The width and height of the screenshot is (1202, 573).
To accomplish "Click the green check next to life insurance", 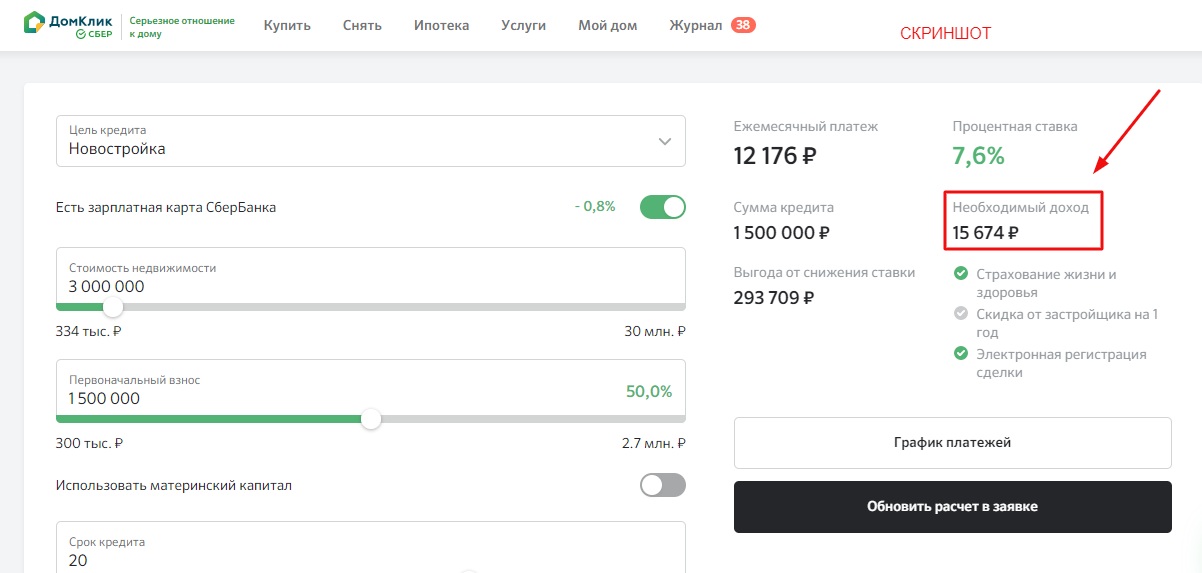I will [x=961, y=273].
